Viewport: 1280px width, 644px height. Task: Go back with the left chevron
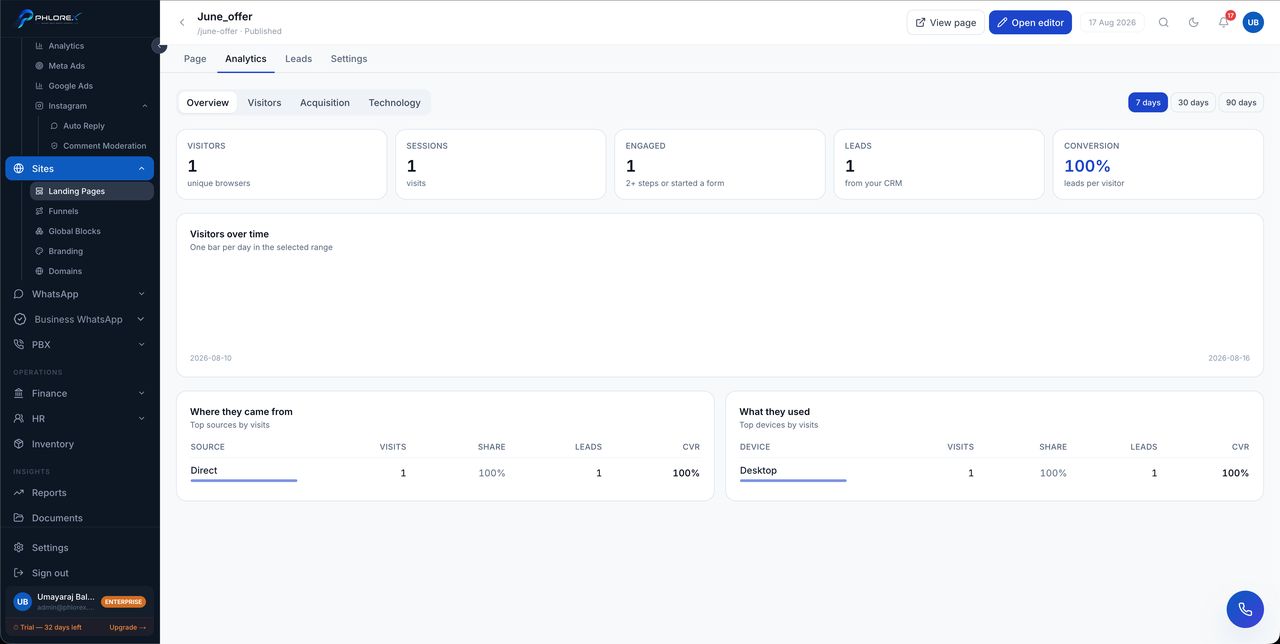click(x=182, y=22)
